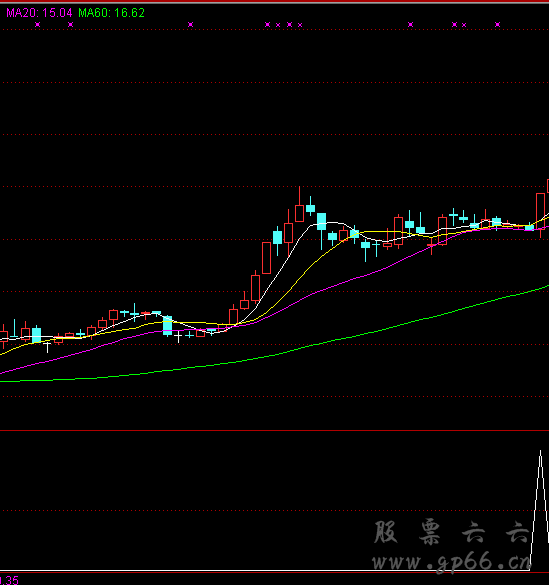Screen dimensions: 549x585
Task: Select the first white cross doji candle
Action: pos(47,347)
